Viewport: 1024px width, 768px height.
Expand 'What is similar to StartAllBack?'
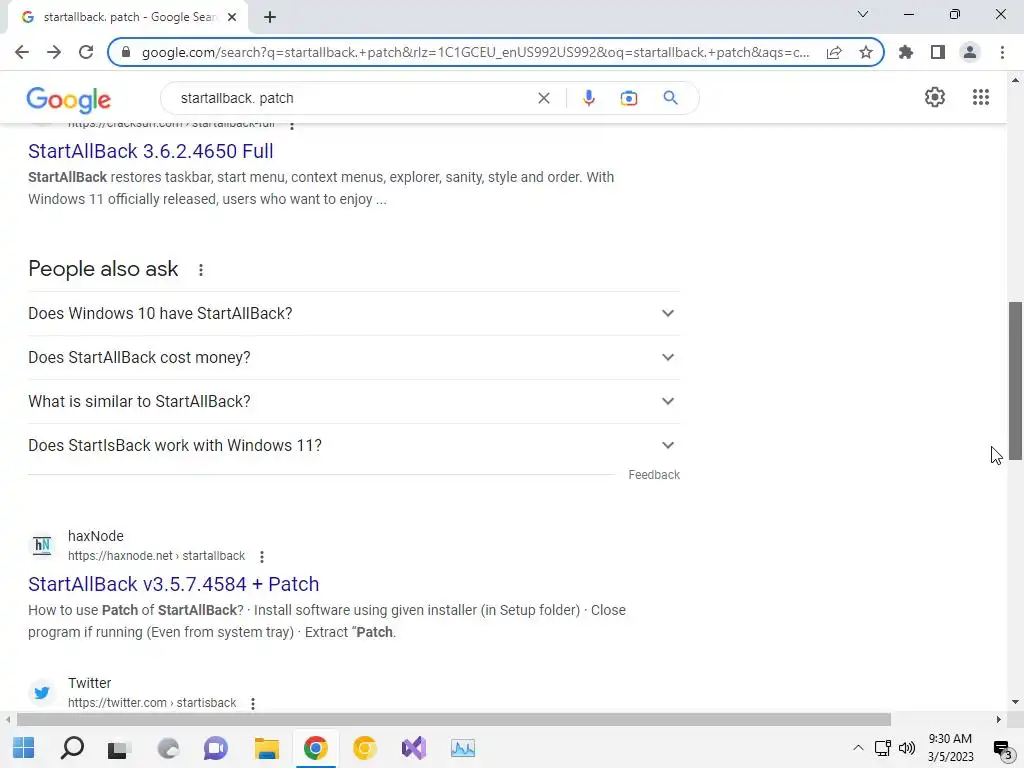353,401
